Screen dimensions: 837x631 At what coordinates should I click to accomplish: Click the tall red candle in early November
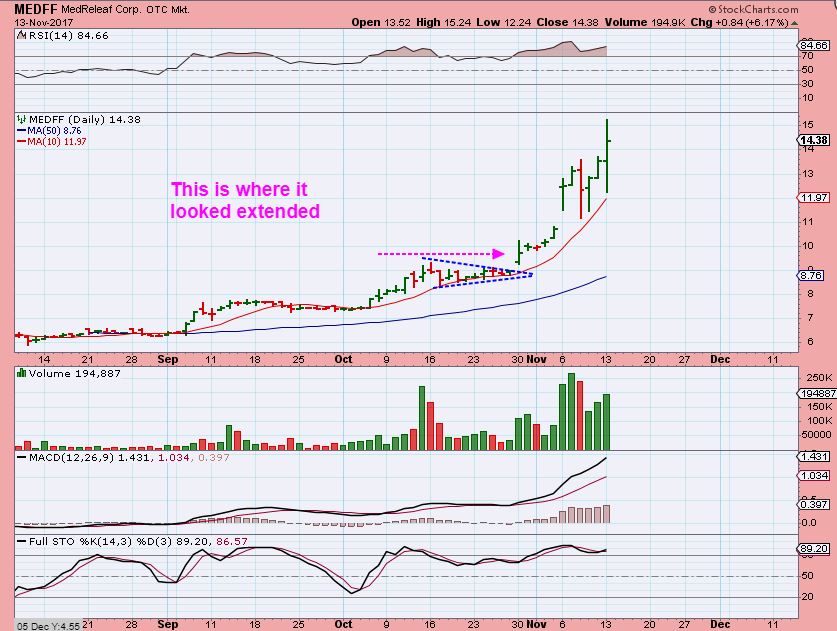[x=581, y=188]
